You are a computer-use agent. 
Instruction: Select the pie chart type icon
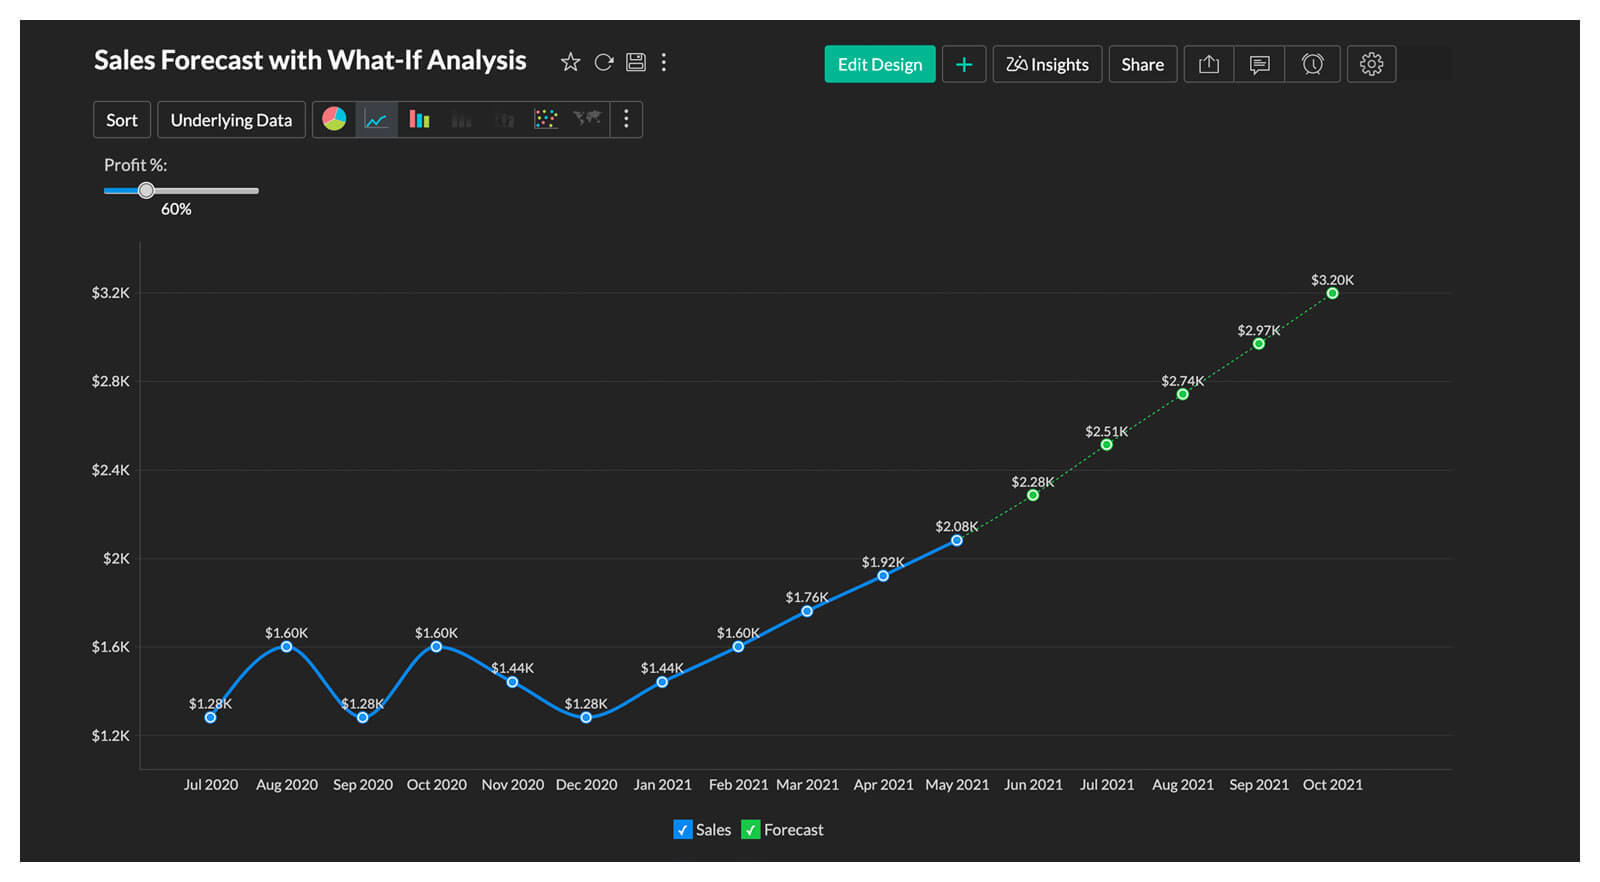(x=334, y=120)
